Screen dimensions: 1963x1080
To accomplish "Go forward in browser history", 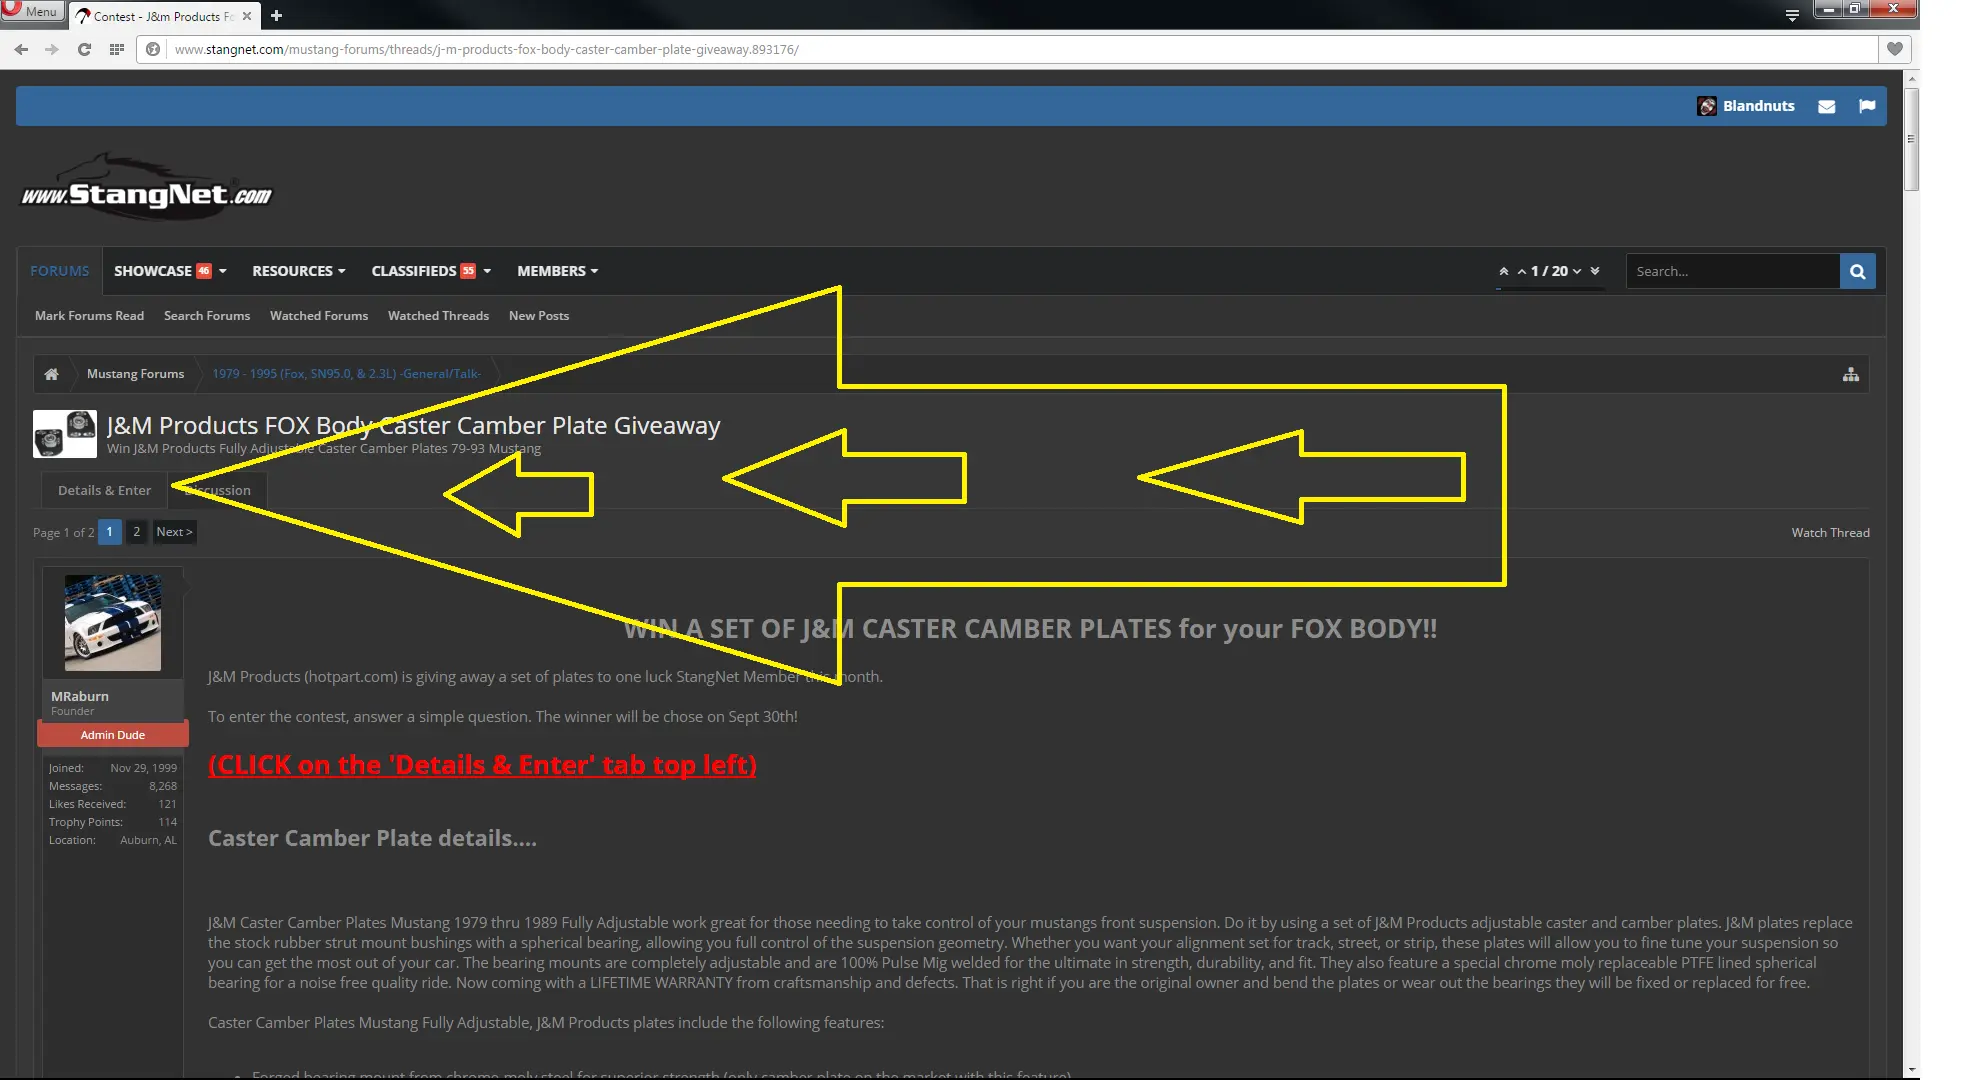I will pos(52,49).
